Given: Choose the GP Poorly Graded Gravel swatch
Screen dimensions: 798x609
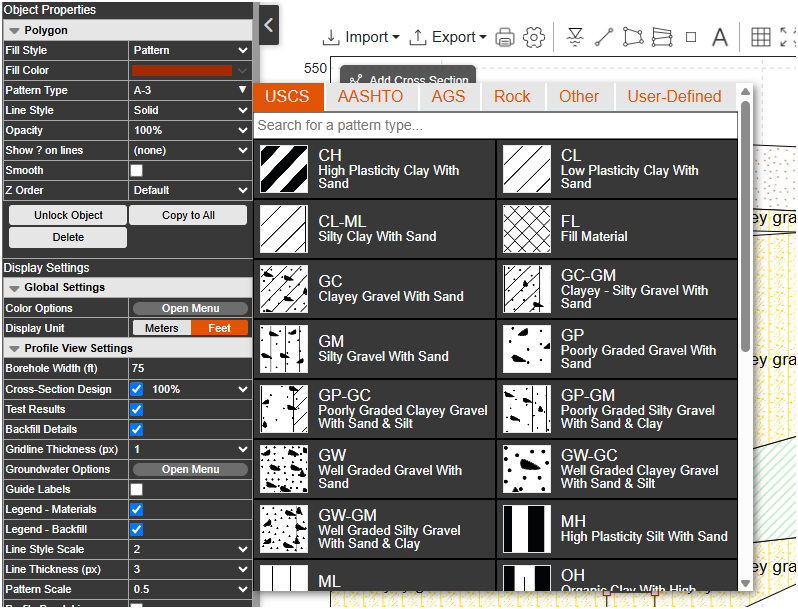Looking at the screenshot, I should (x=527, y=349).
